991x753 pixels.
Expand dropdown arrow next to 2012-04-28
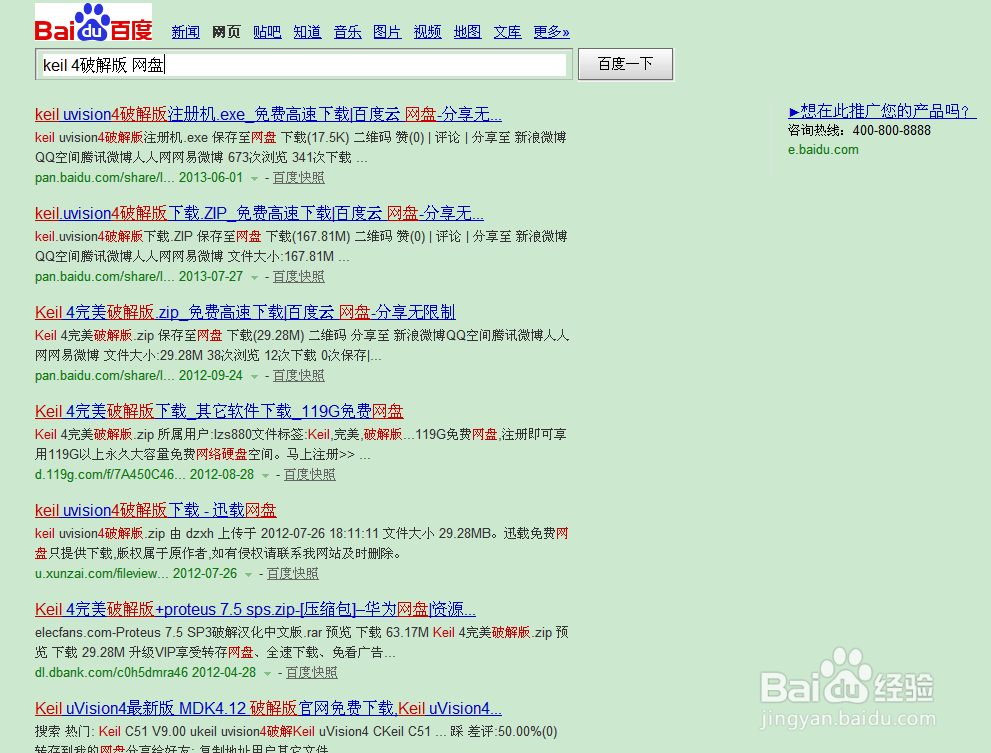click(x=267, y=673)
